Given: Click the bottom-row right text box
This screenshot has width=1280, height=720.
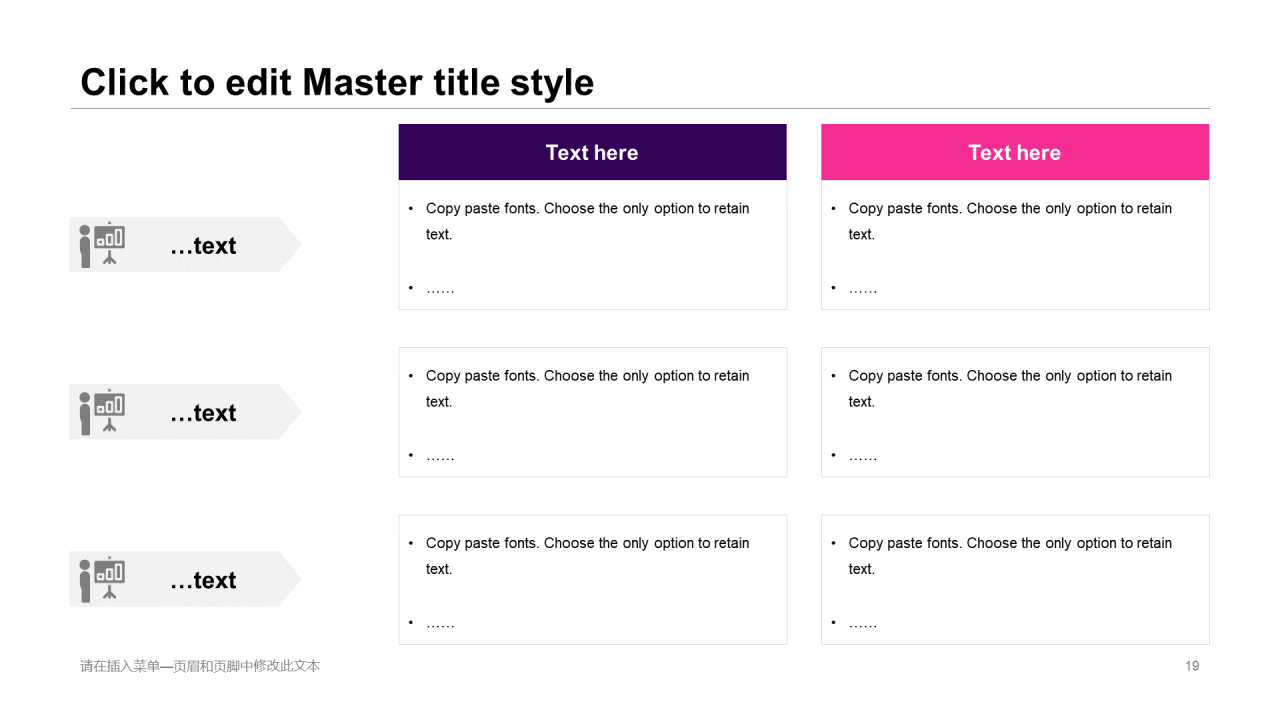Looking at the screenshot, I should point(1015,579).
